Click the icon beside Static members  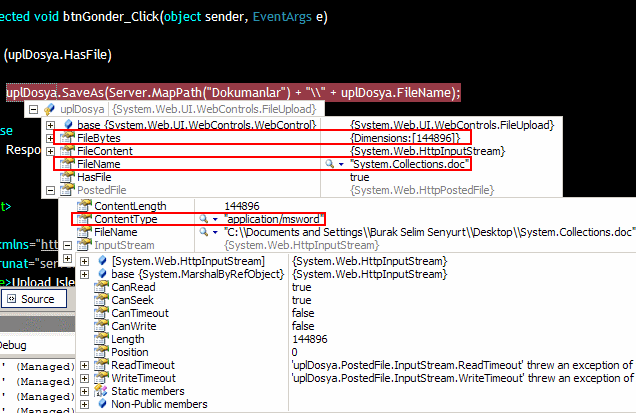pyautogui.click(x=99, y=391)
